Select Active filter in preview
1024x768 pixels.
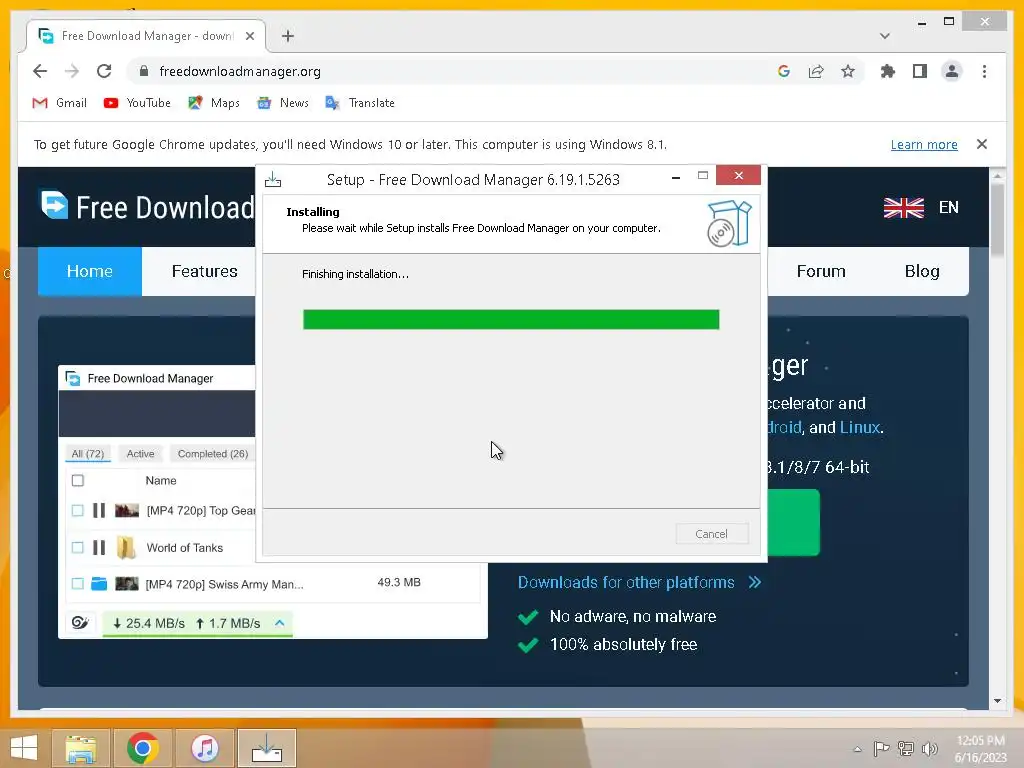140,453
